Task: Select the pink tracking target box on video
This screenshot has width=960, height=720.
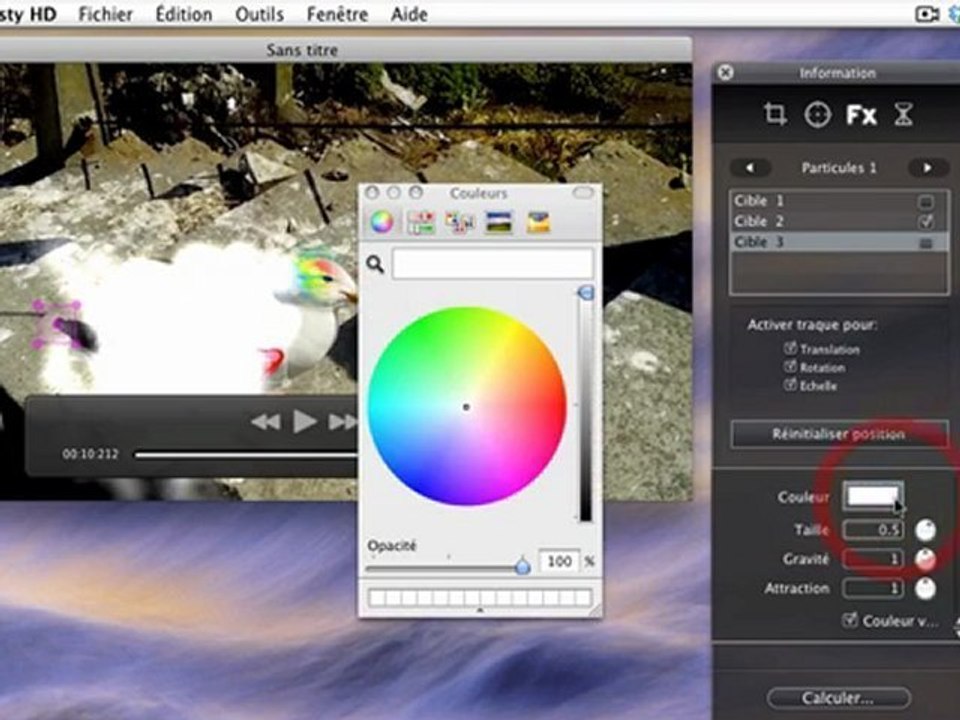Action: pos(57,324)
